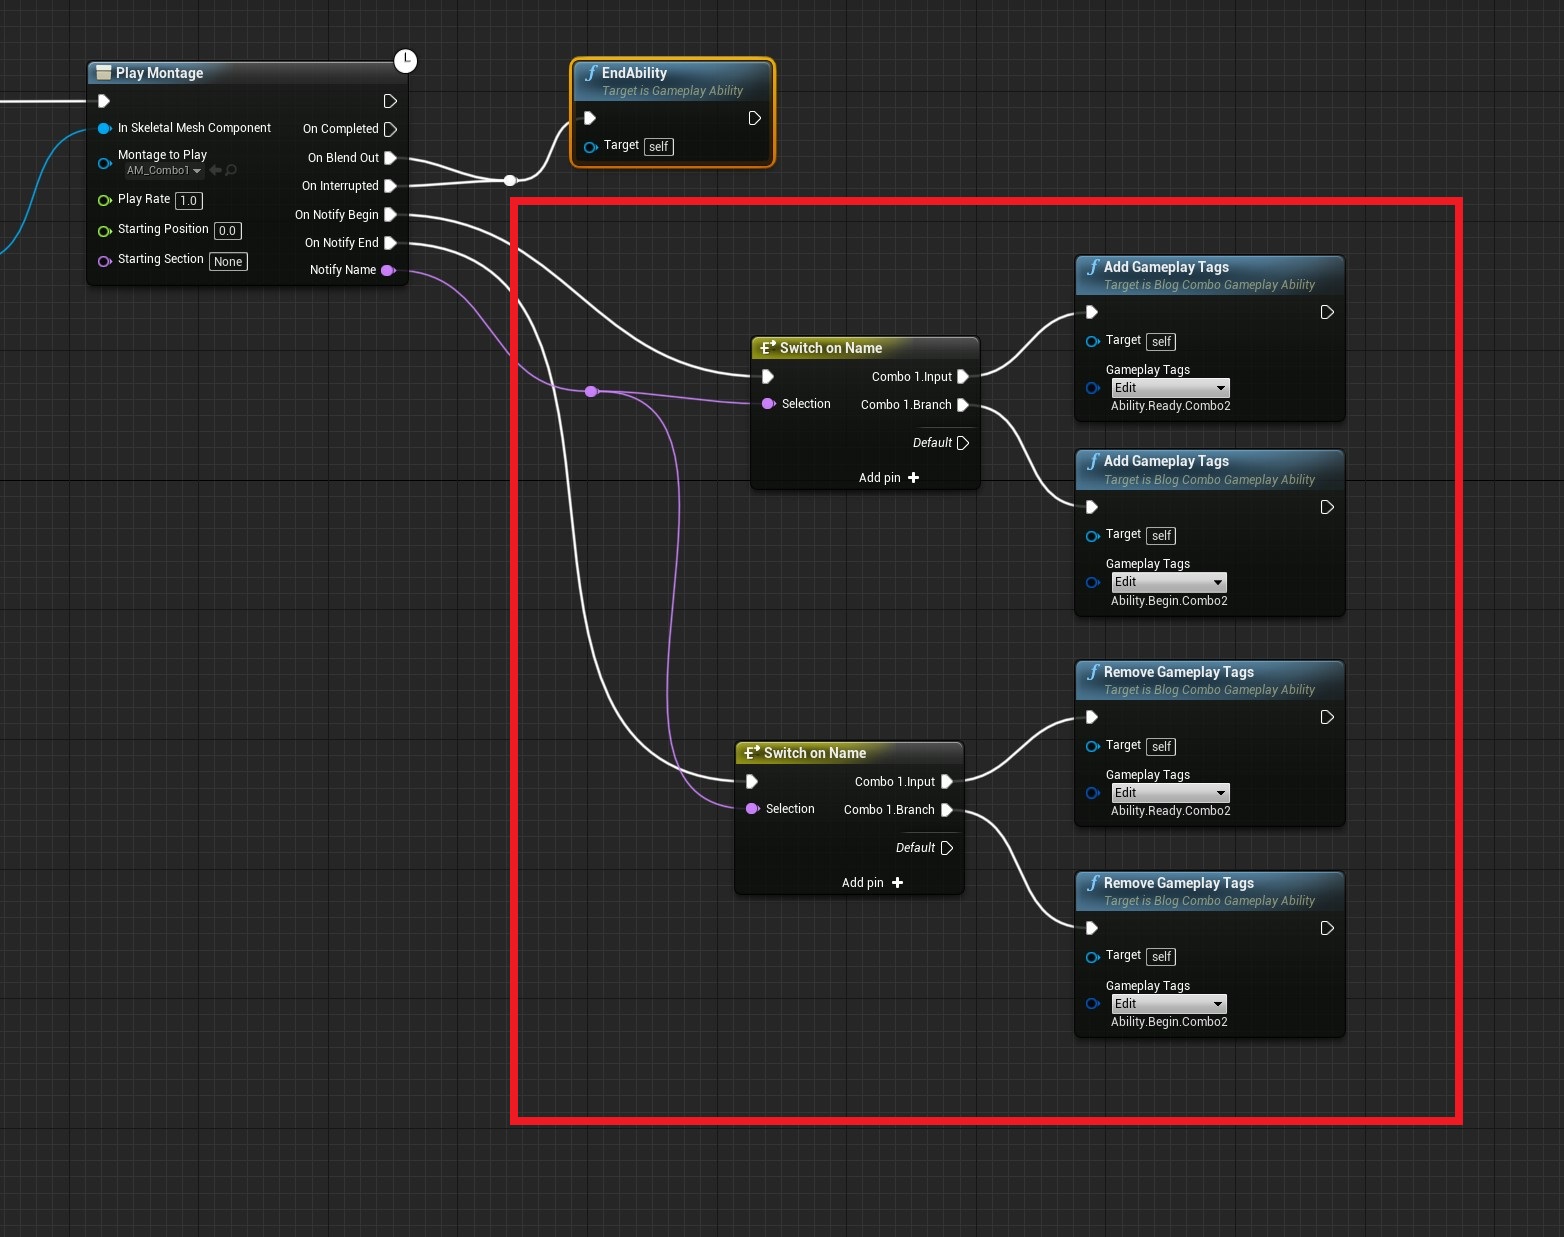1564x1237 pixels.
Task: Click upper Switch on Name Default pin
Action: (x=963, y=443)
